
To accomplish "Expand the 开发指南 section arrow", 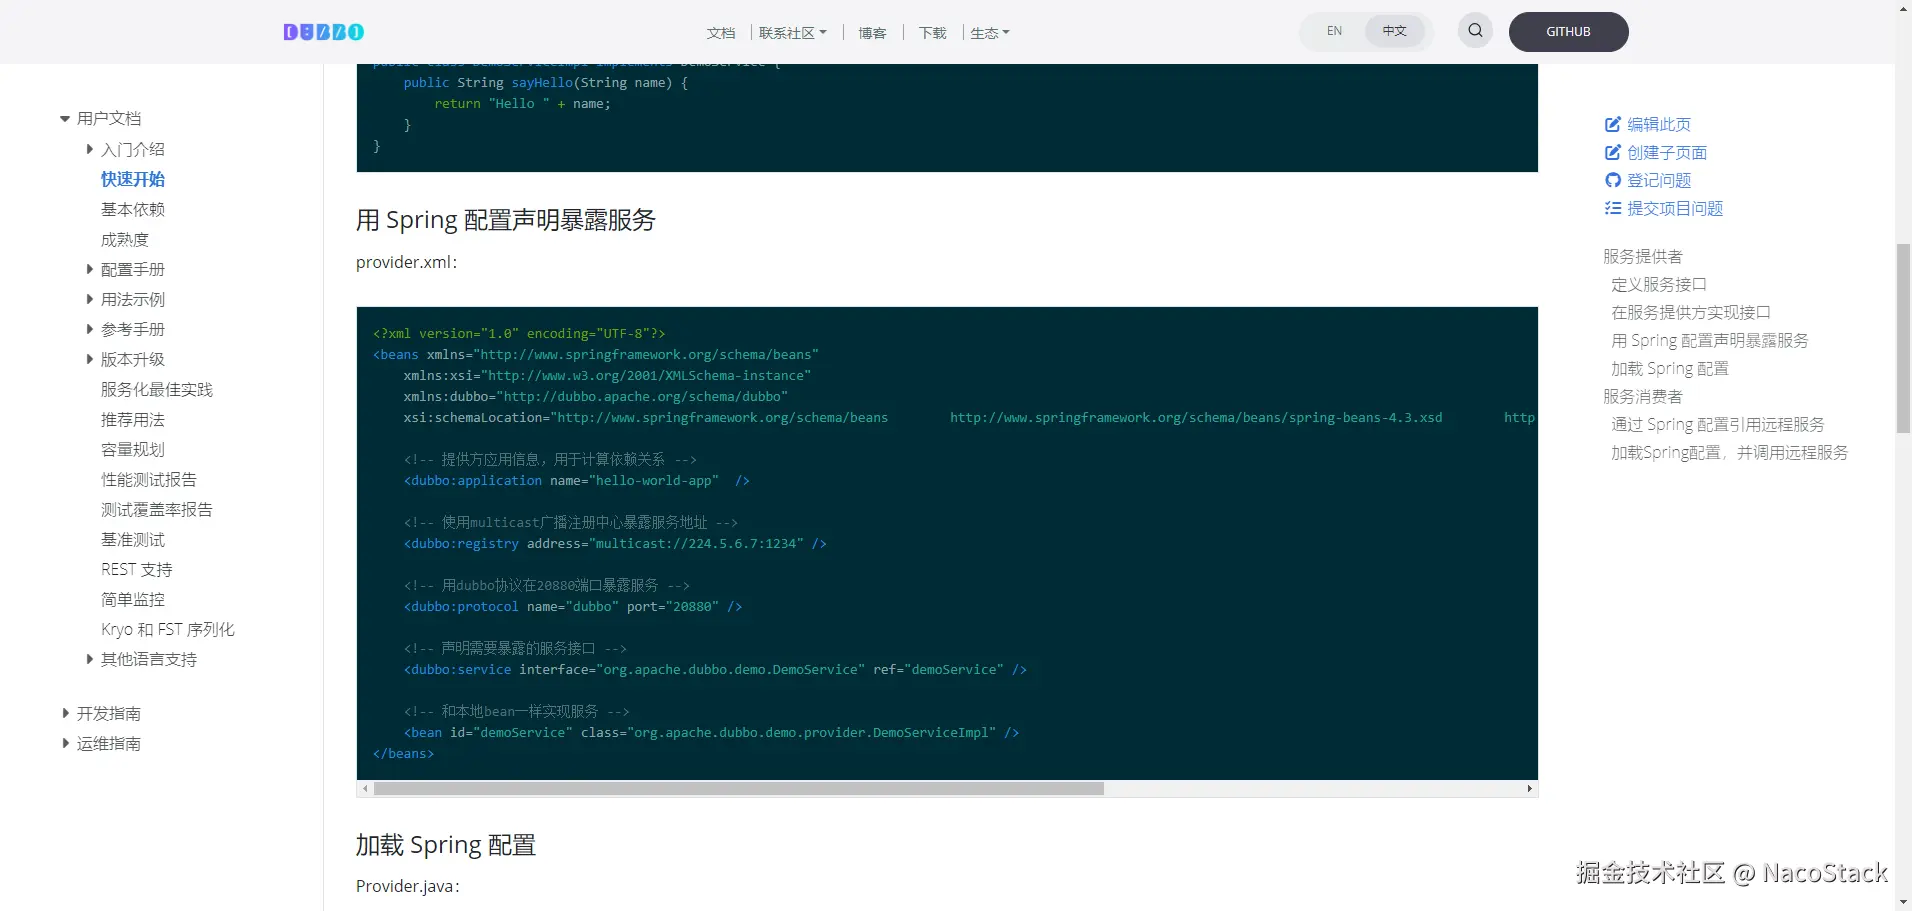I will coord(65,713).
